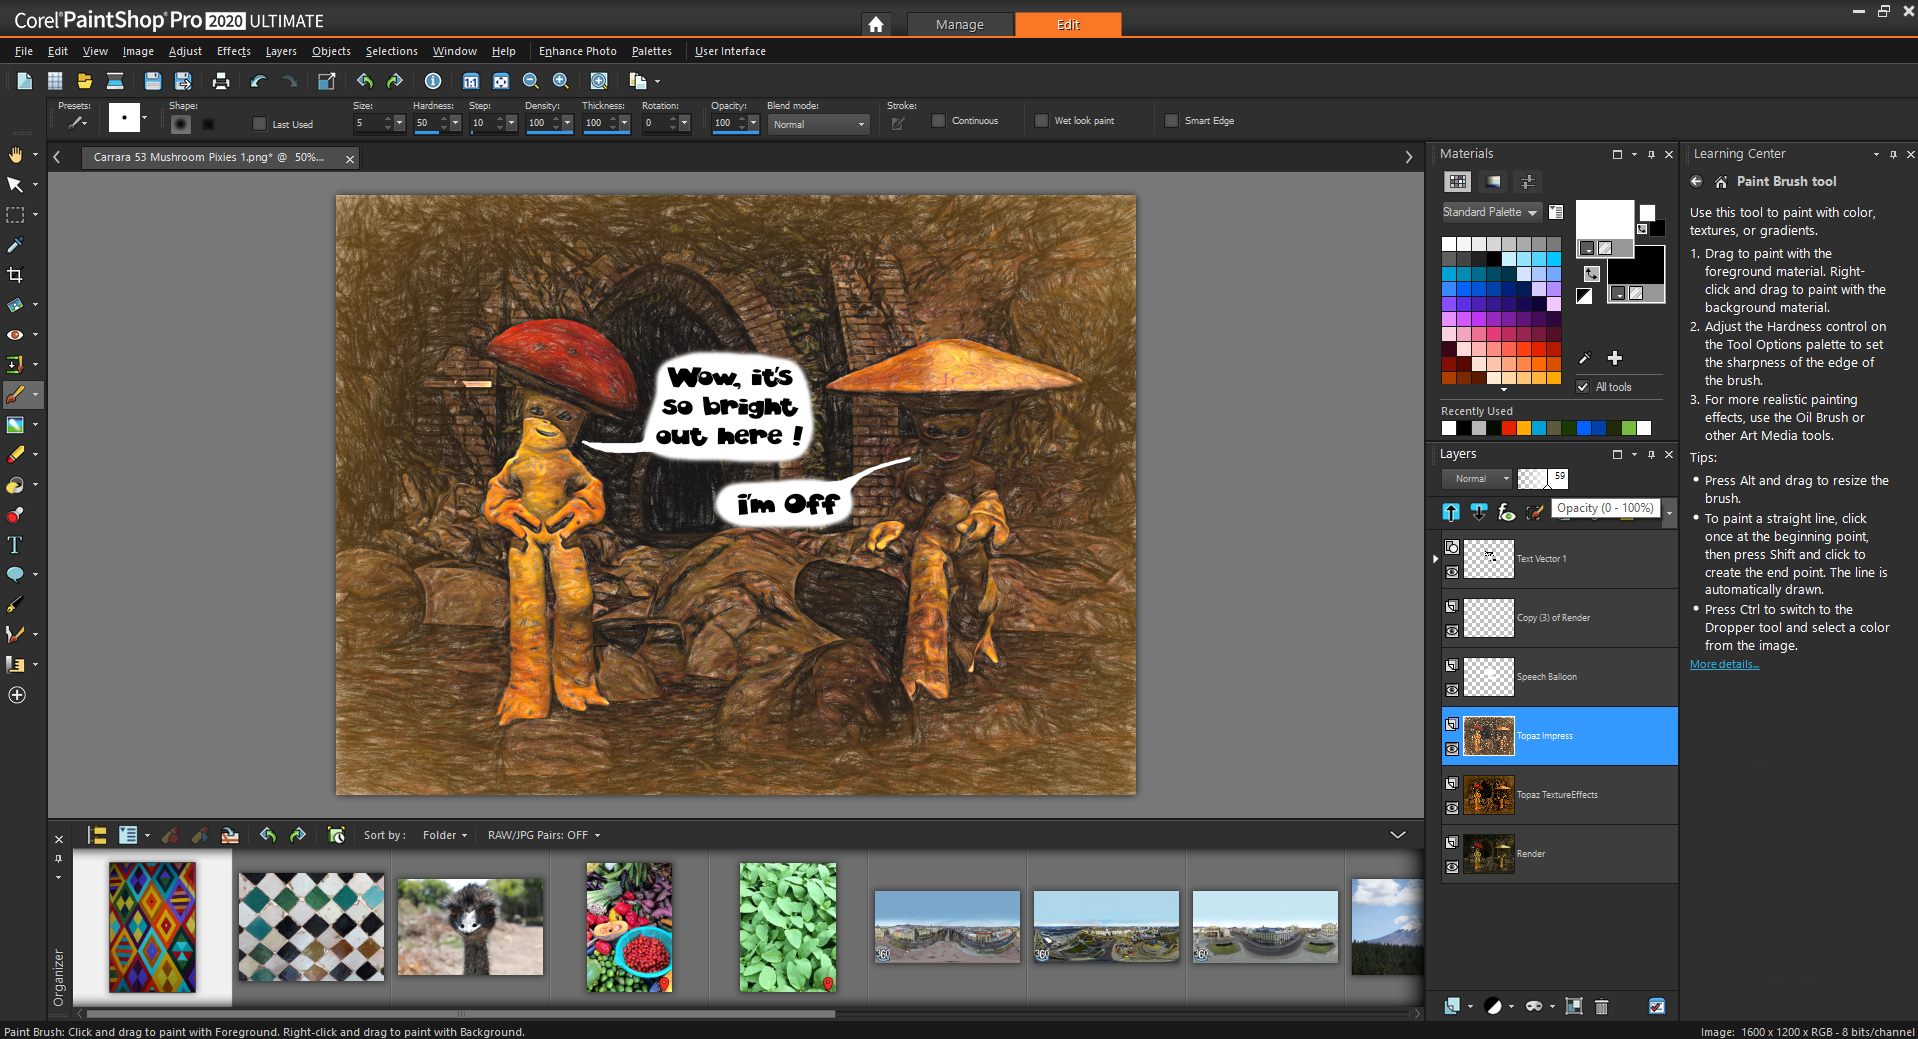Open the Effects menu
The width and height of the screenshot is (1918, 1039).
[233, 51]
